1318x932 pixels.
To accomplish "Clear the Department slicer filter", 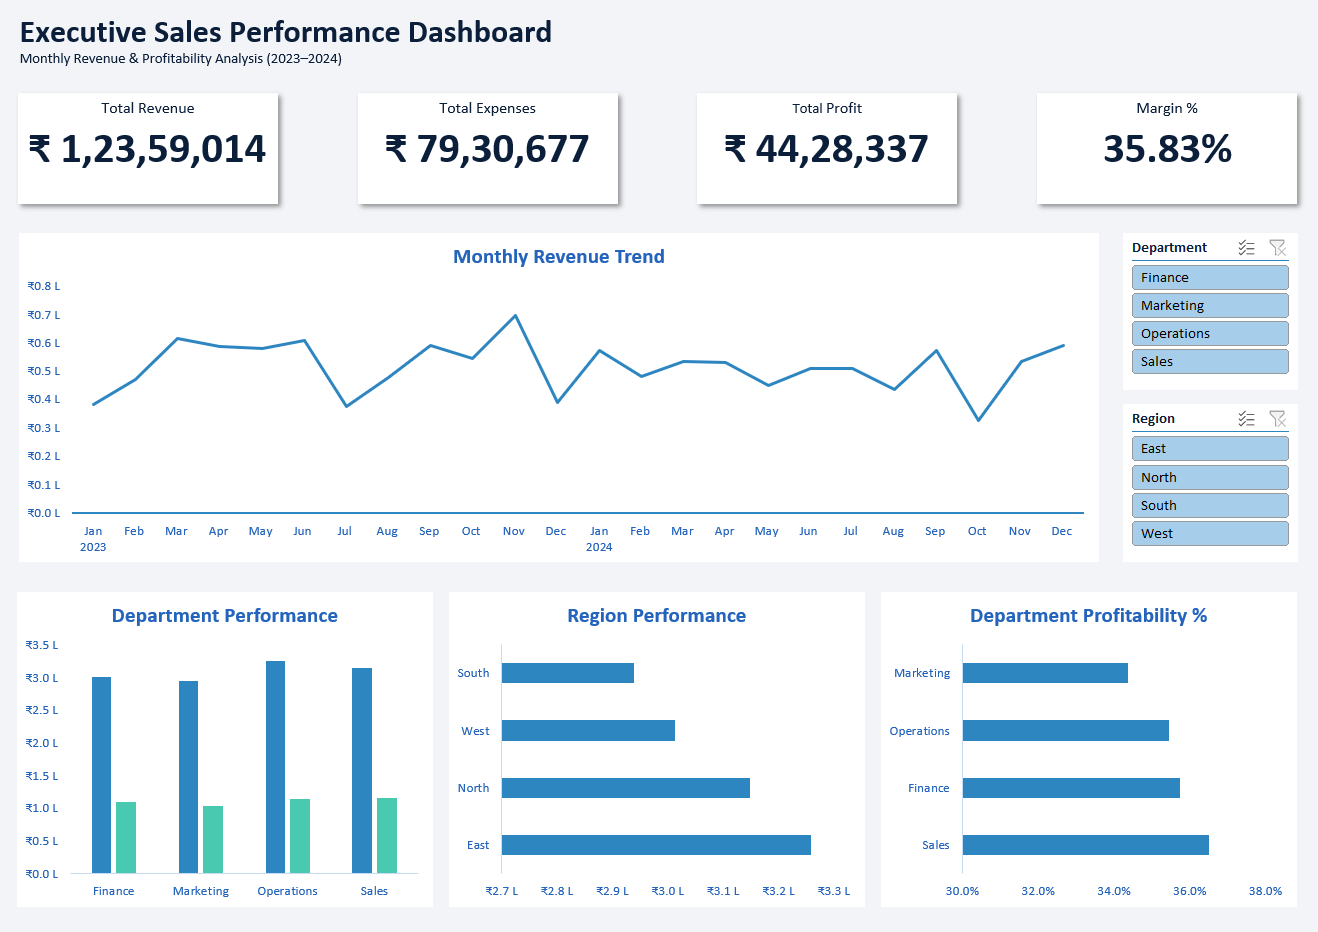I will click(1278, 247).
